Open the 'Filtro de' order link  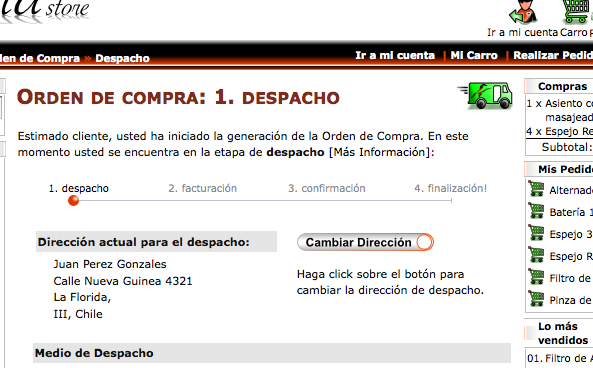point(571,278)
